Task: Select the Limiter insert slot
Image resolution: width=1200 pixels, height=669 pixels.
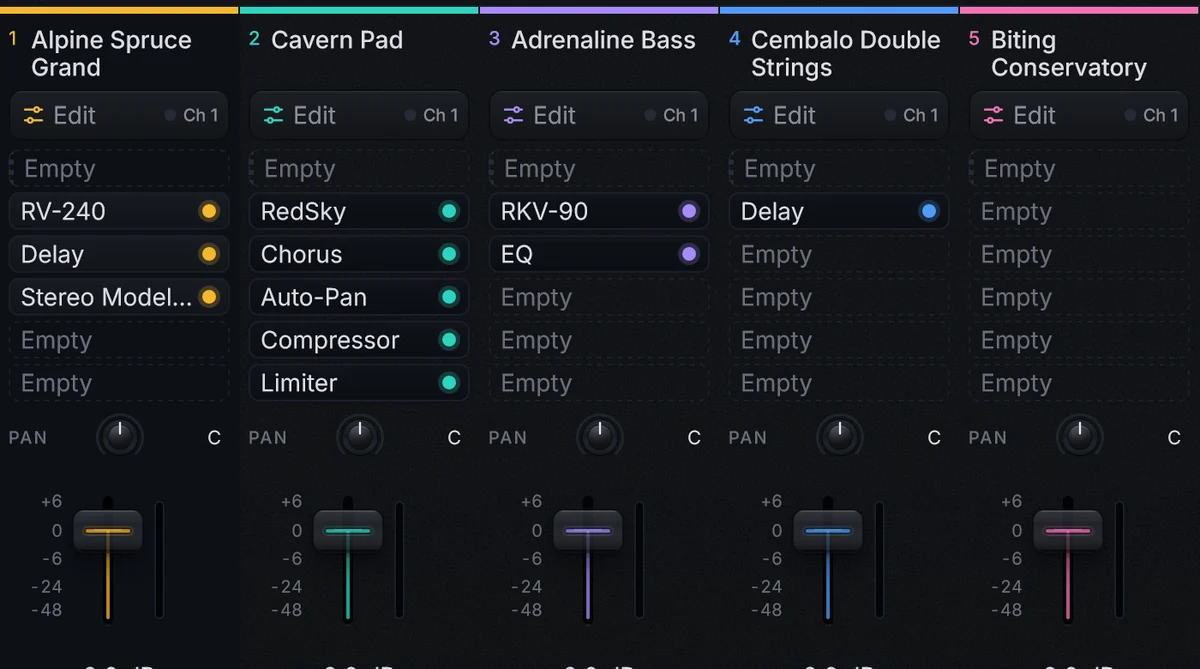Action: tap(359, 383)
